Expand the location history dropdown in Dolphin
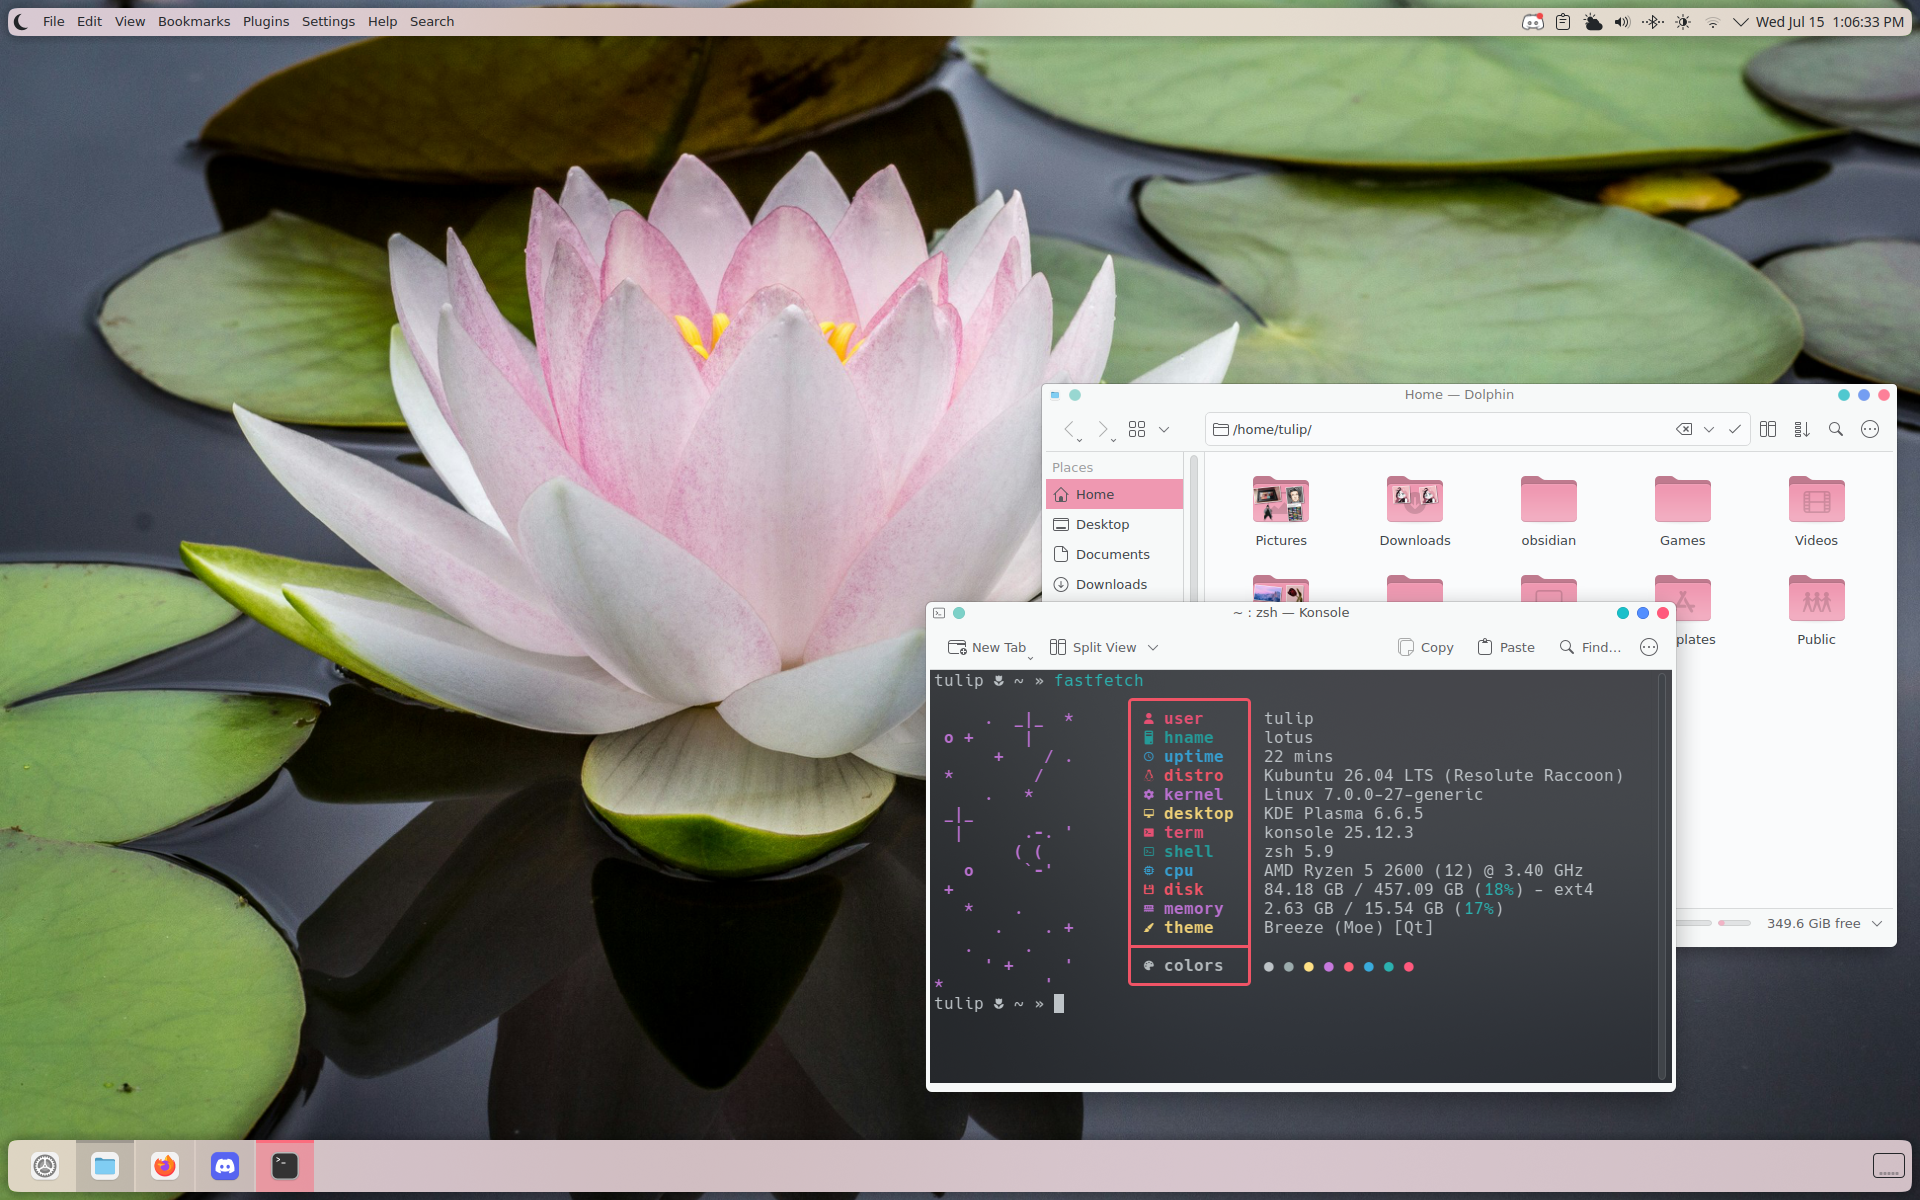This screenshot has width=1920, height=1200. (x=1709, y=429)
